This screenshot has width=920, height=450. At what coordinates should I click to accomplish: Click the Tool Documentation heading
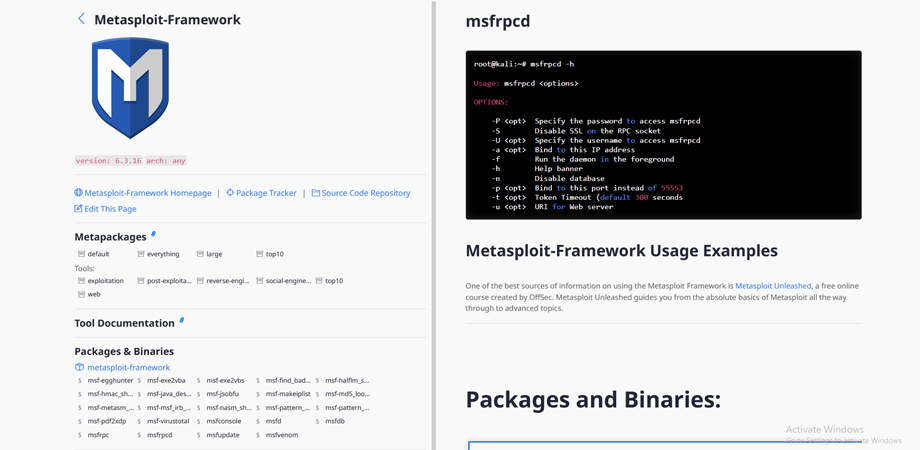click(x=124, y=323)
